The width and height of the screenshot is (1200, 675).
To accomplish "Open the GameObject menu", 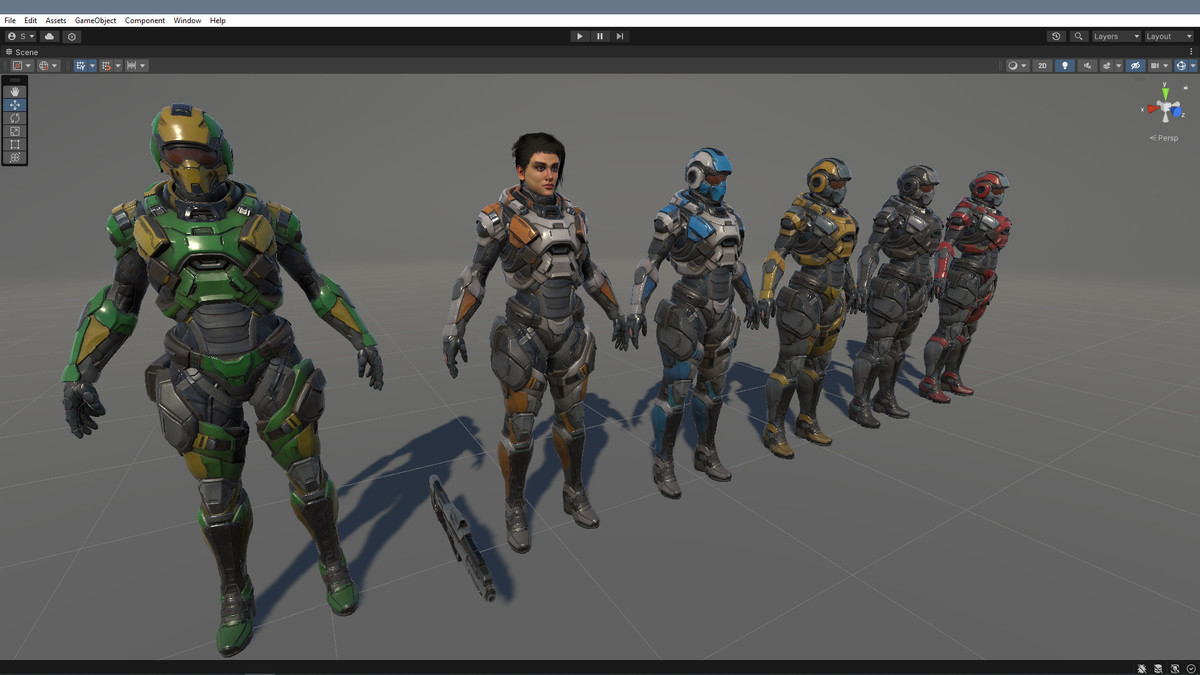I will (95, 20).
